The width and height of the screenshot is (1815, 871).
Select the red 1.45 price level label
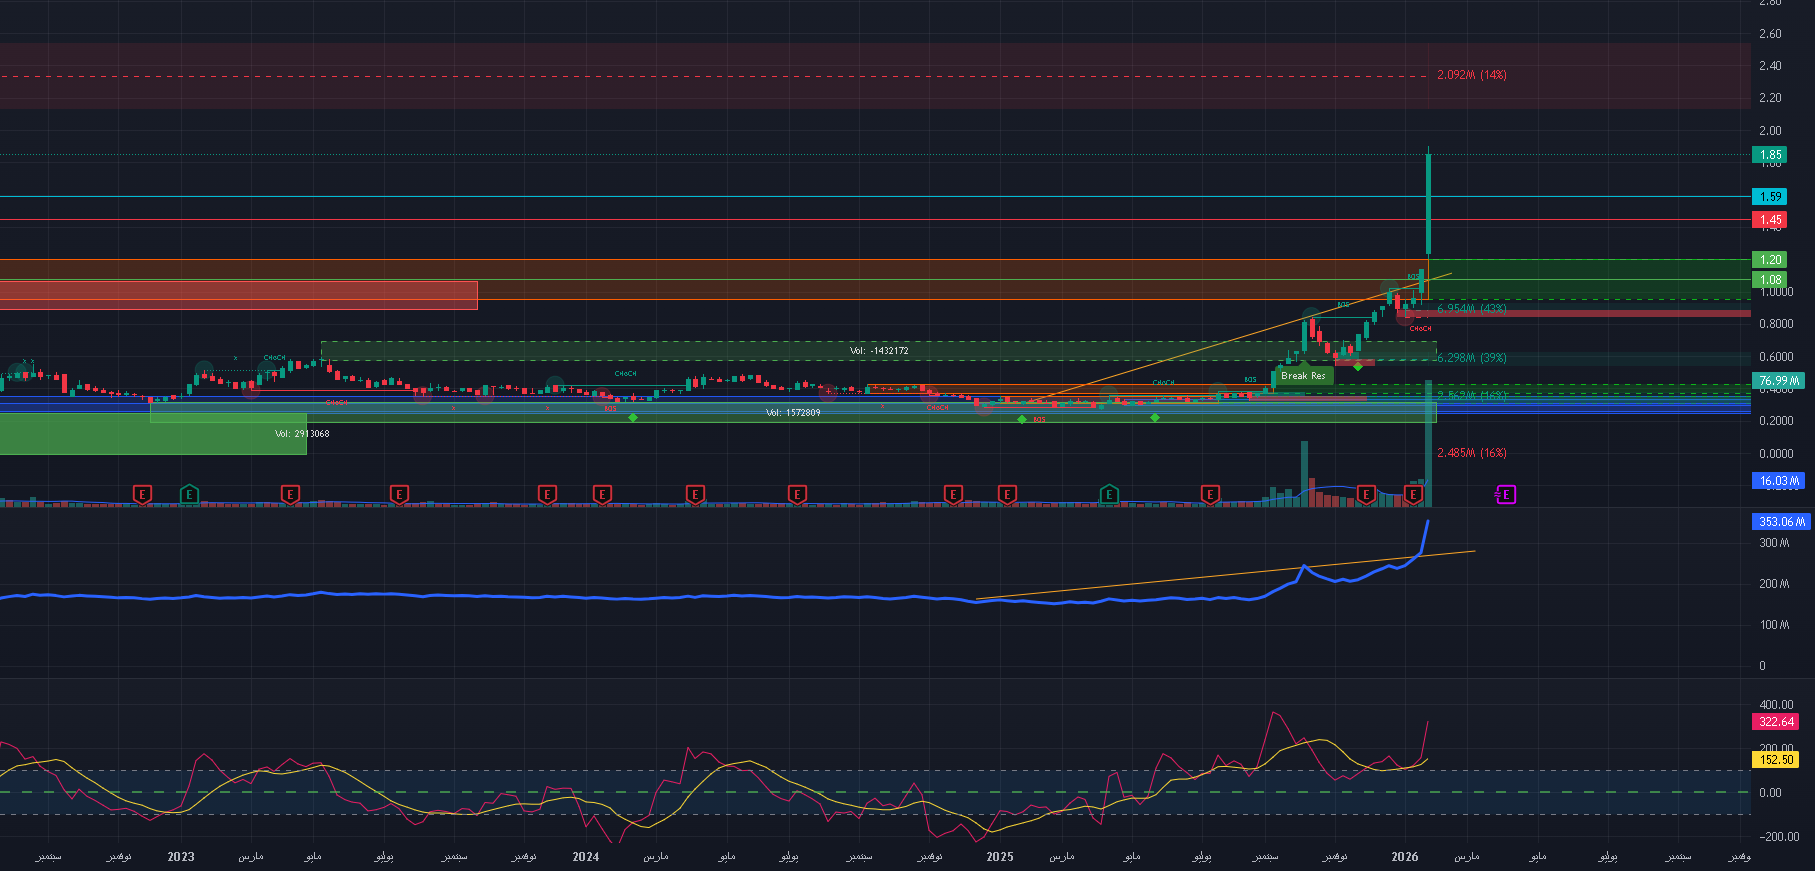coord(1771,220)
